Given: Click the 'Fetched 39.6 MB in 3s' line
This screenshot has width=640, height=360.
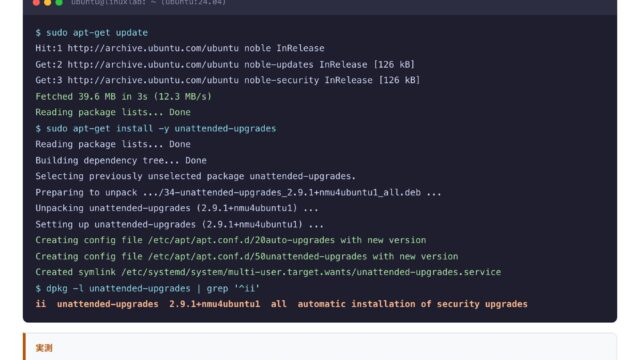Looking at the screenshot, I should click(123, 97).
